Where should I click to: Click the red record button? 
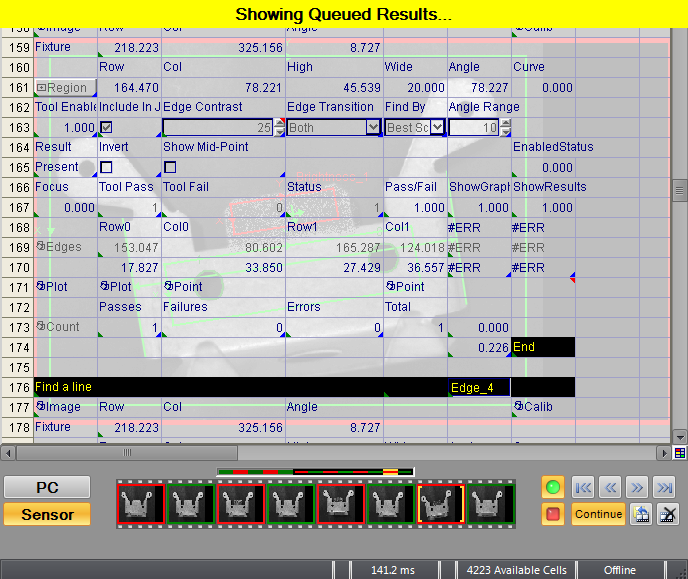[553, 514]
